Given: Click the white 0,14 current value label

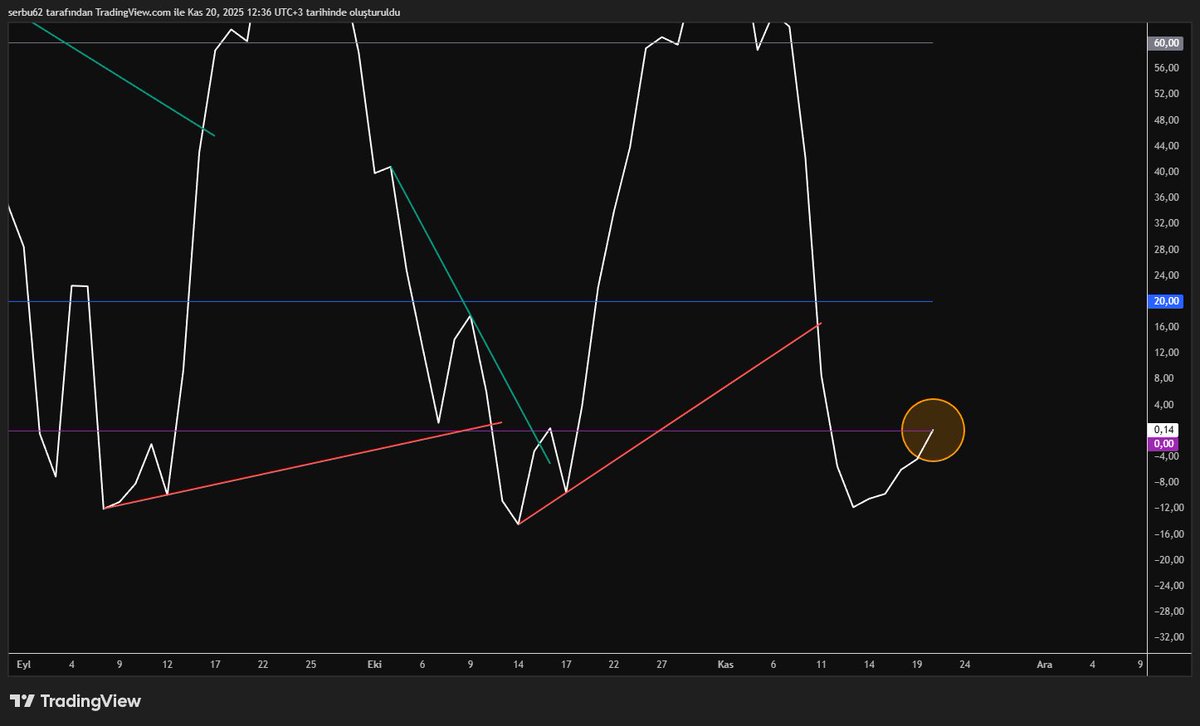Looking at the screenshot, I should click(x=1164, y=430).
